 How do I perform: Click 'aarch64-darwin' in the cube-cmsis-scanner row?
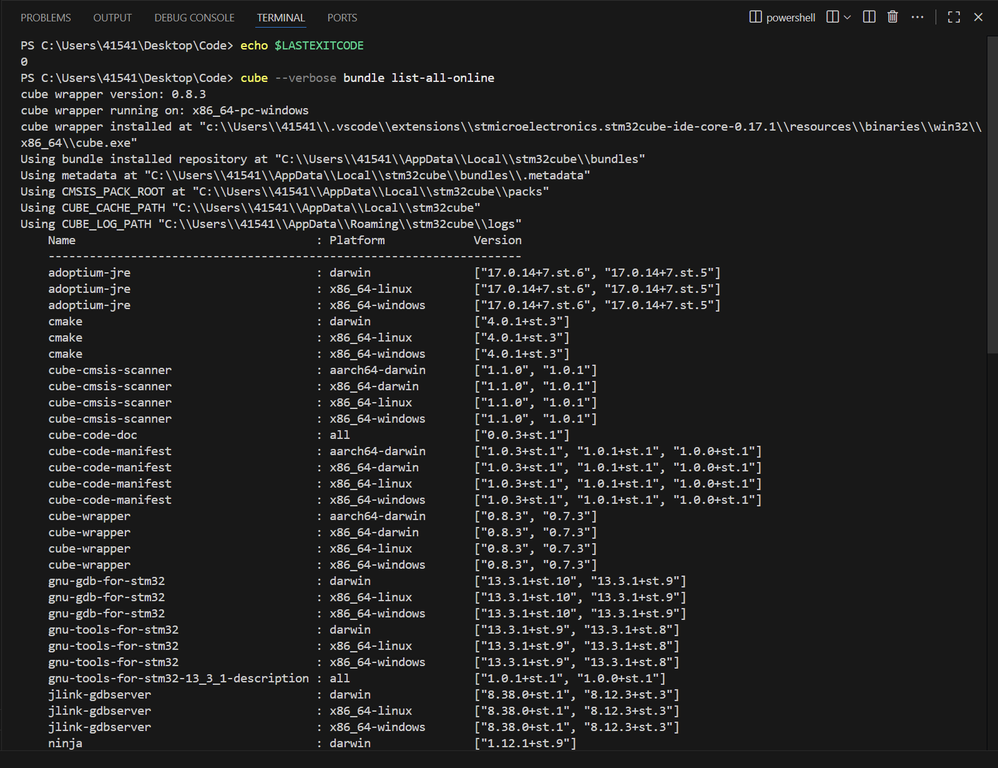pyautogui.click(x=377, y=370)
